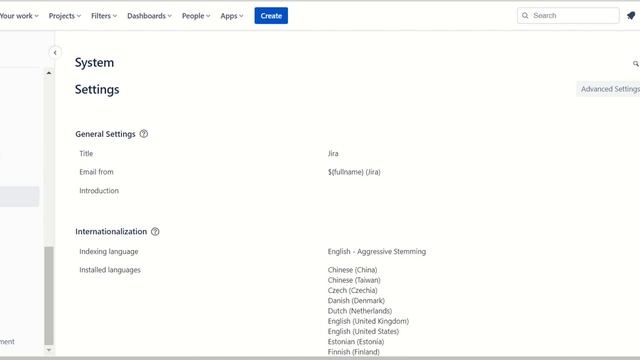Click the 'System' page heading
640x360 pixels.
pos(94,62)
